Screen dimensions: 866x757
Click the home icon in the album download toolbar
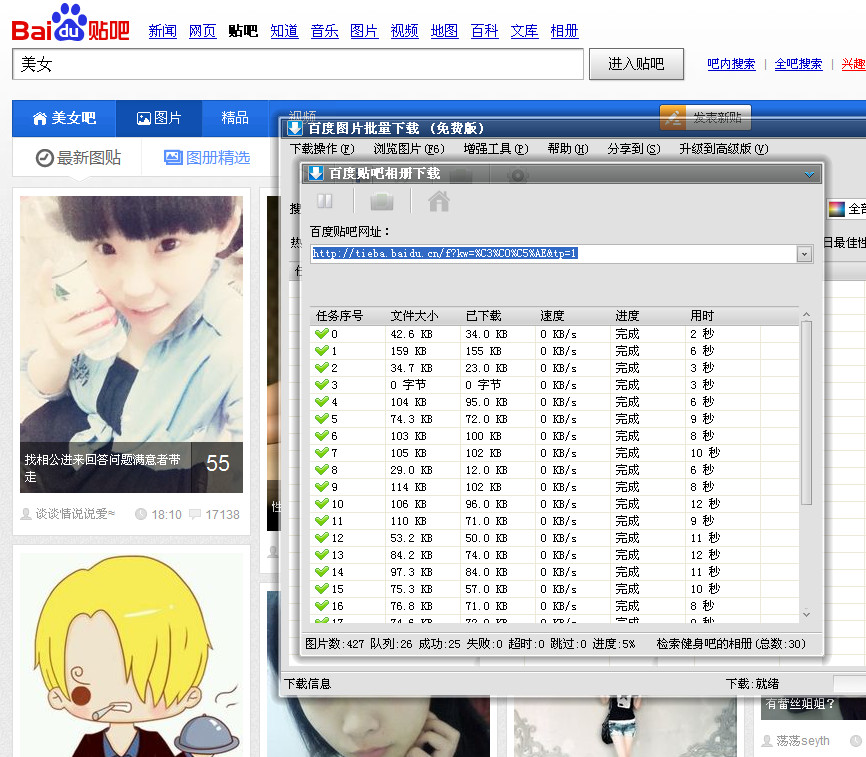[438, 202]
